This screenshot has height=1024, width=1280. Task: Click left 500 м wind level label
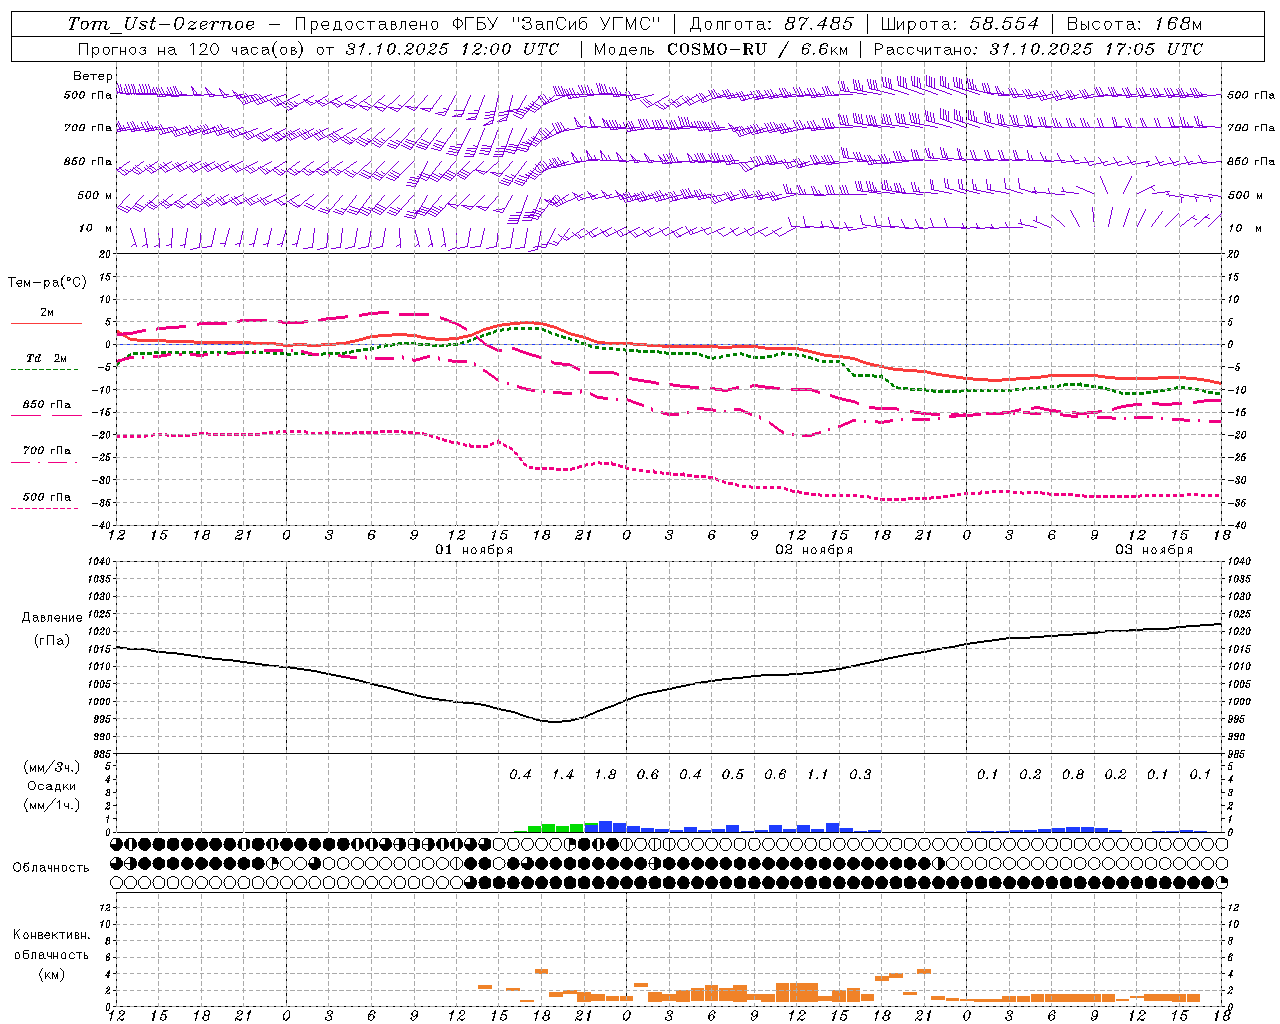(x=95, y=195)
